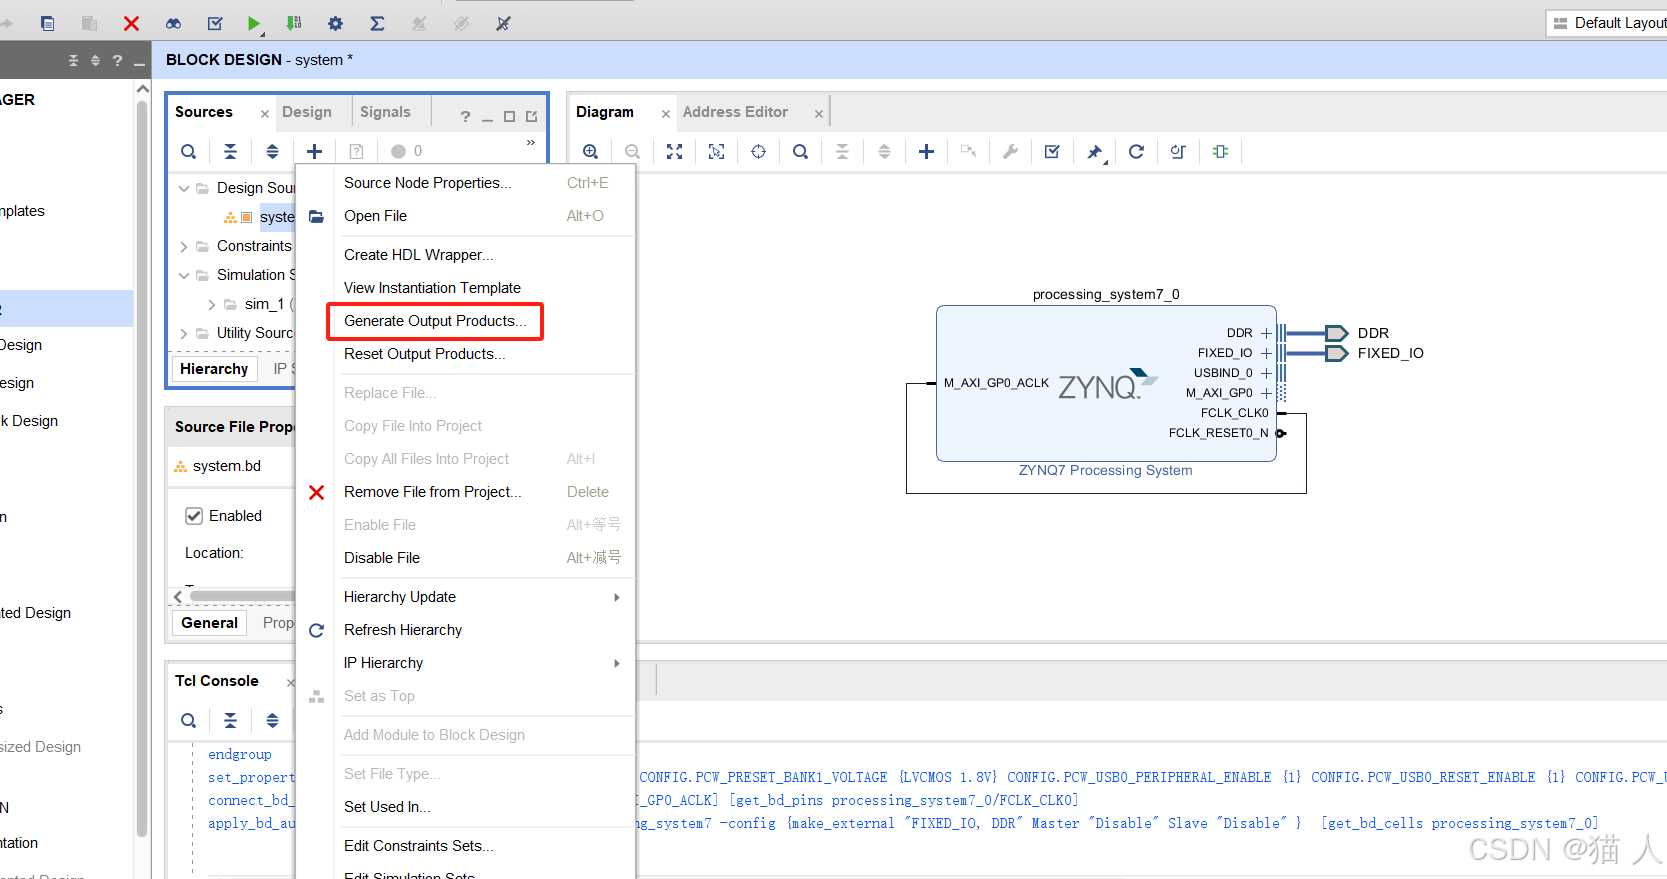Show more Sources toolbar items with the chevron
1667x879 pixels.
(x=531, y=143)
